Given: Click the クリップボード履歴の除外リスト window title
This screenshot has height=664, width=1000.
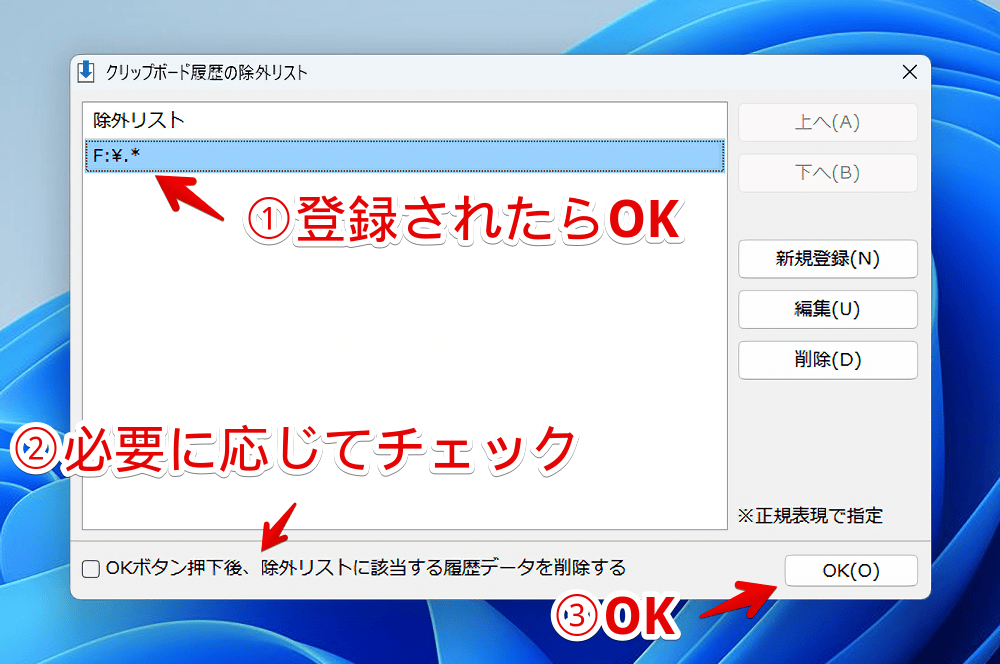Looking at the screenshot, I should point(207,73).
